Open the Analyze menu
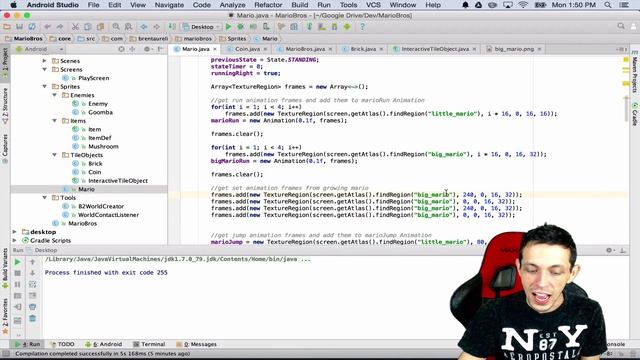Viewport: 640px width, 360px height. click(232, 5)
